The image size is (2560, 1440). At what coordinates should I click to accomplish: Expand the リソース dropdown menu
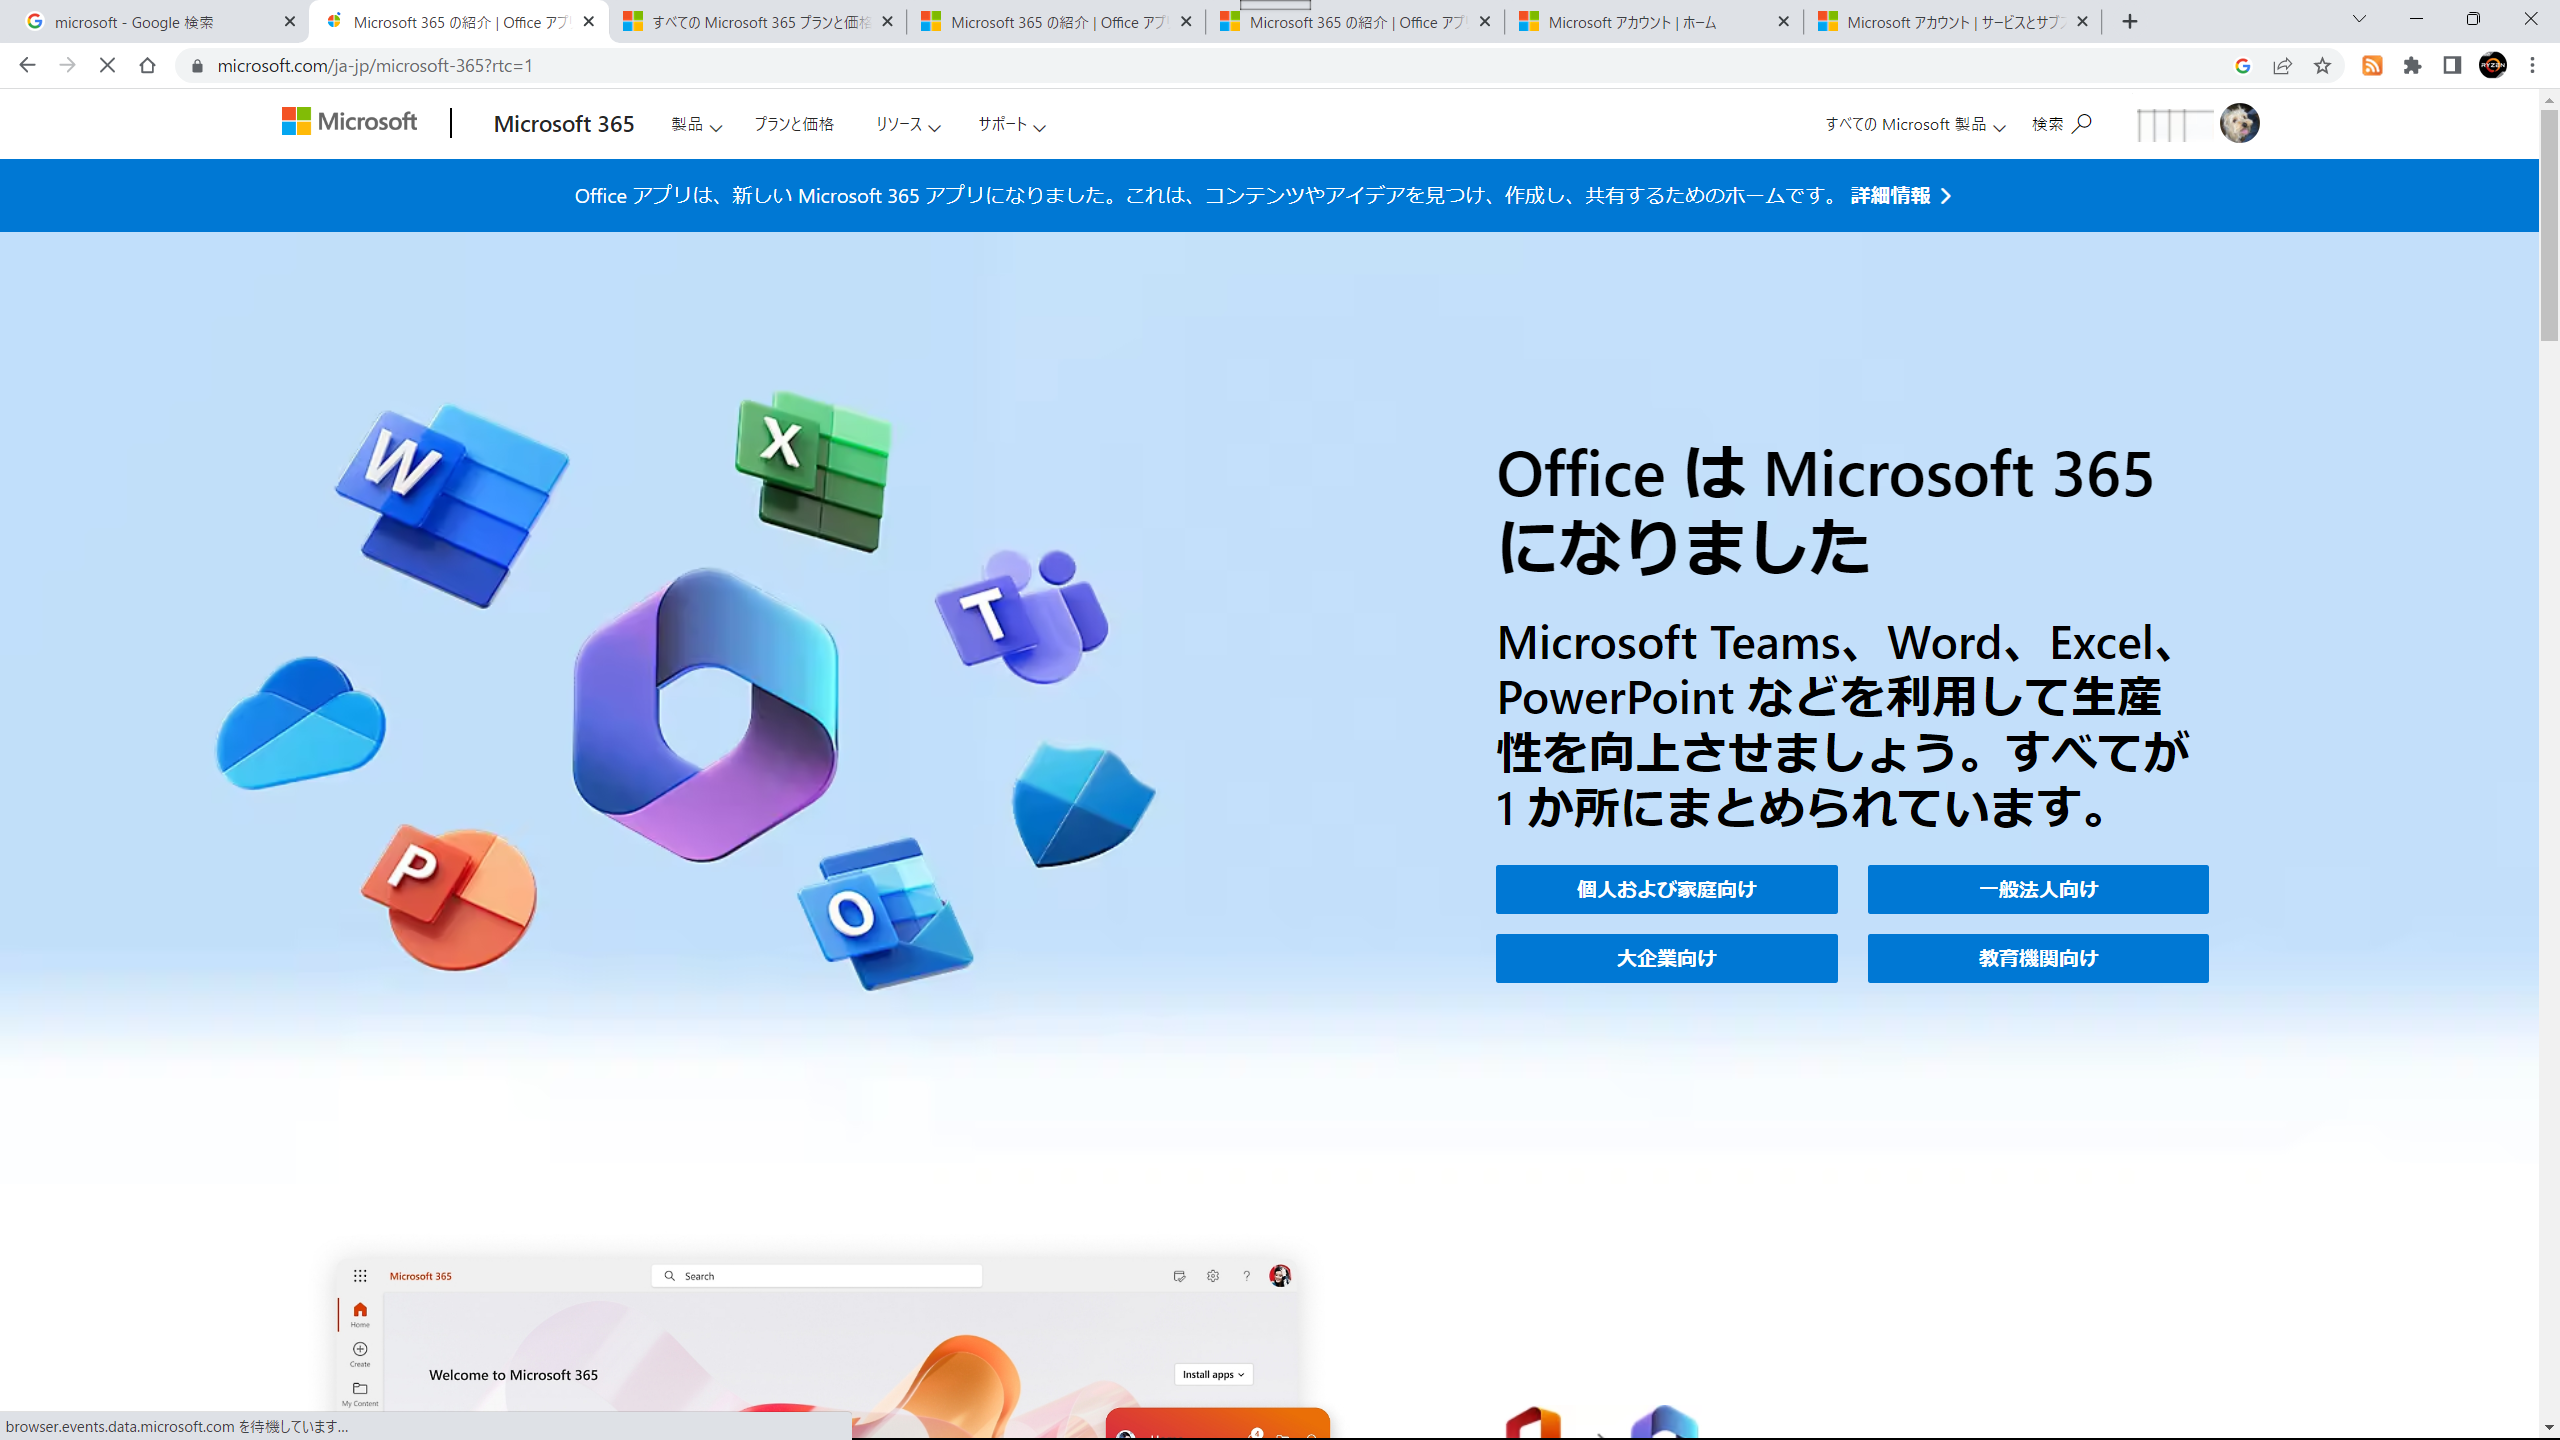[x=907, y=124]
